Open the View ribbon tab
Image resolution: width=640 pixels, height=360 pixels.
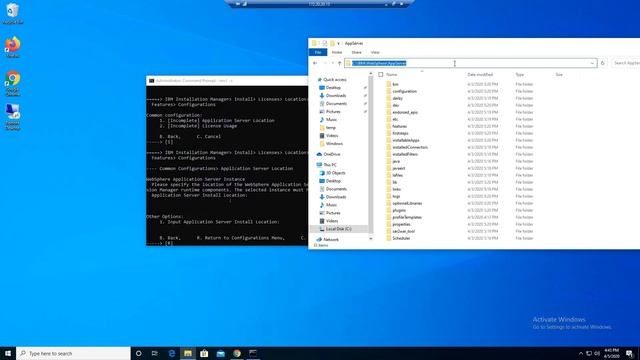(375, 52)
